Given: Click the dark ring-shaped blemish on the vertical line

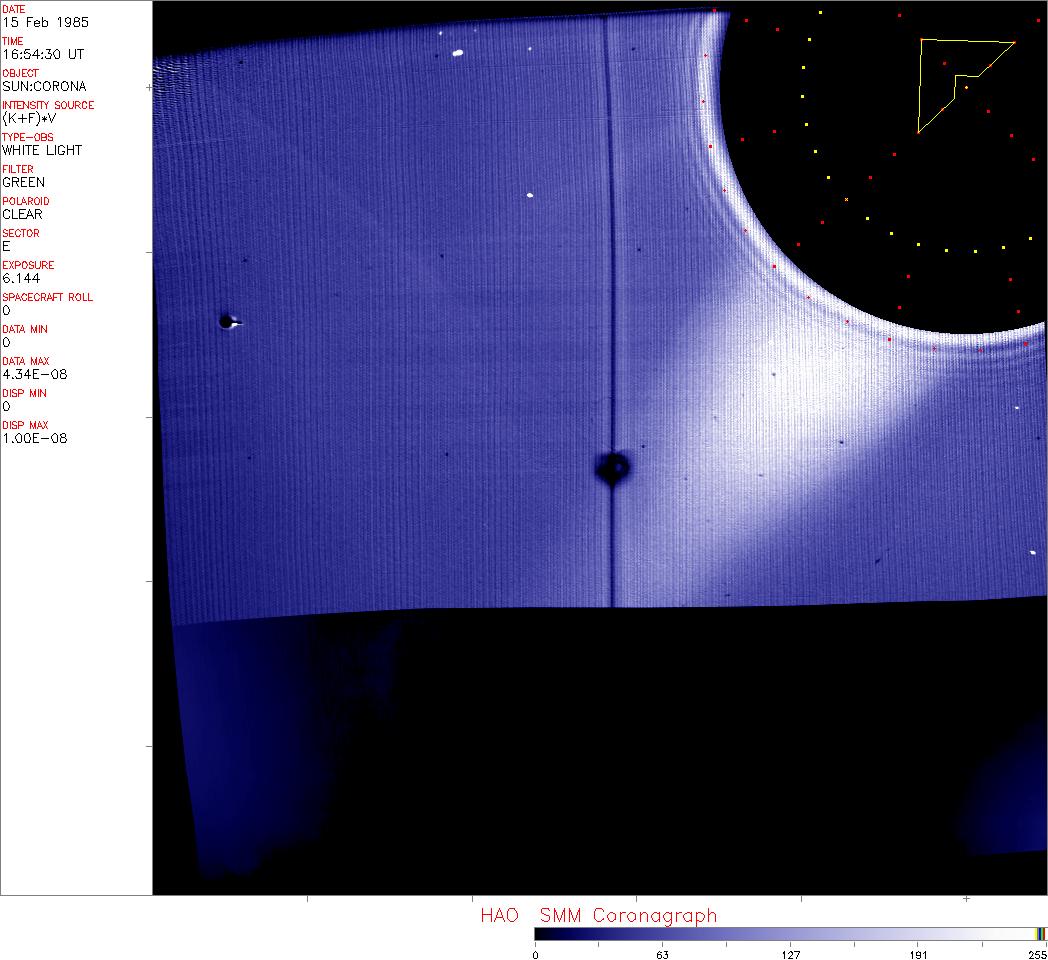Looking at the screenshot, I should pos(612,467).
